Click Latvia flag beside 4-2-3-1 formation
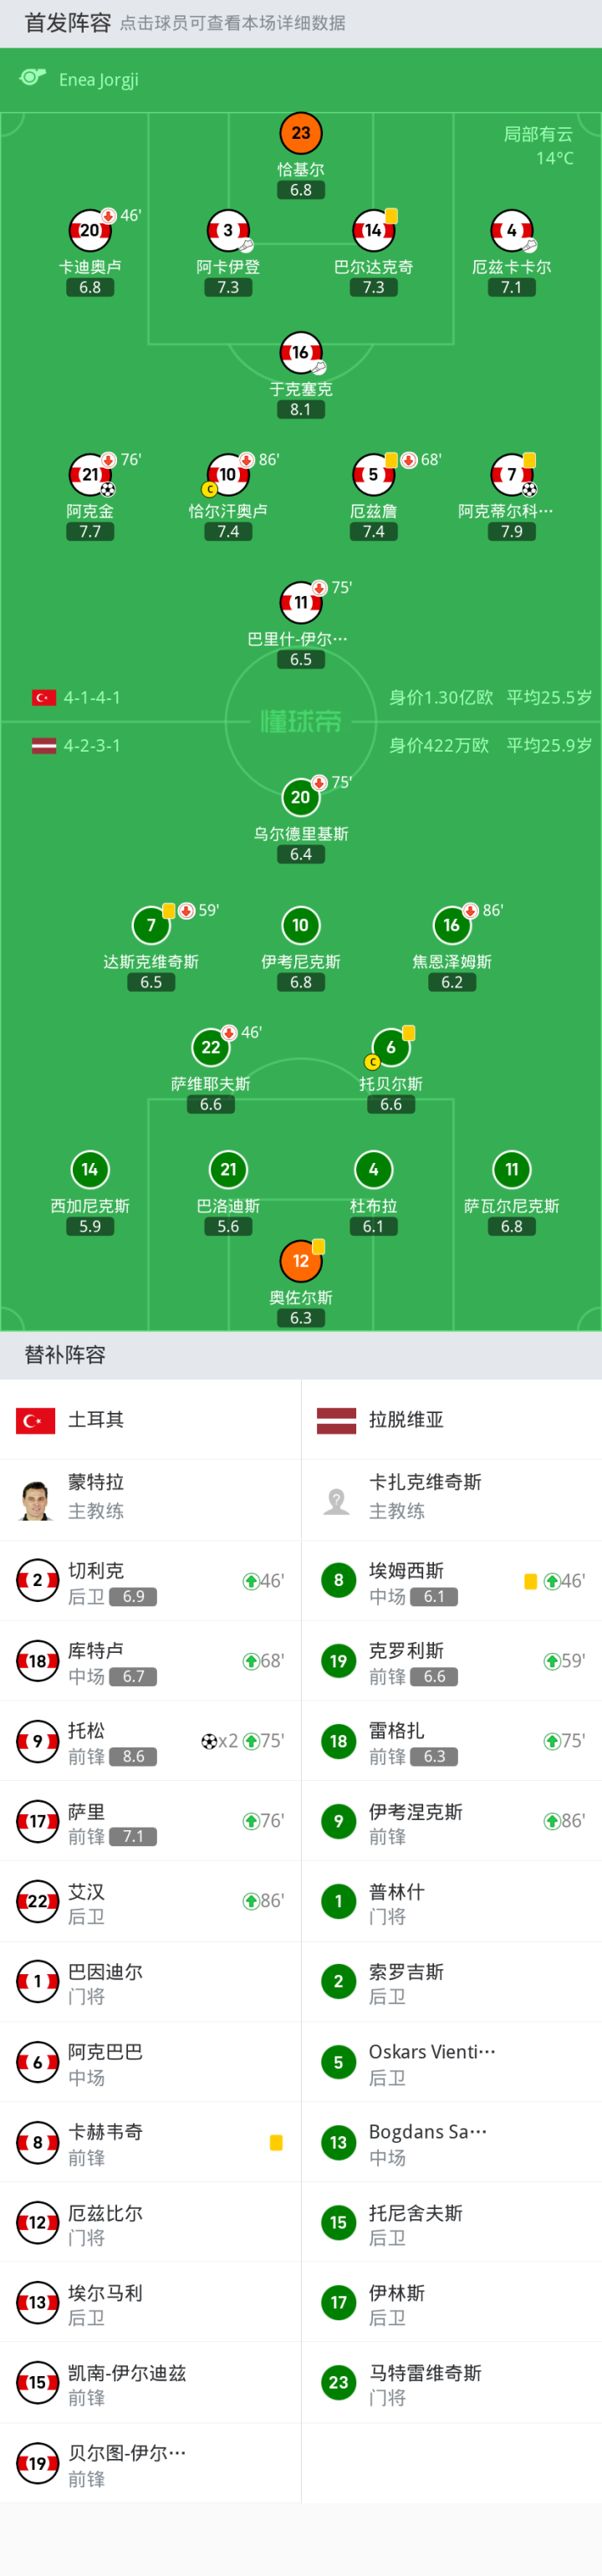 point(44,745)
